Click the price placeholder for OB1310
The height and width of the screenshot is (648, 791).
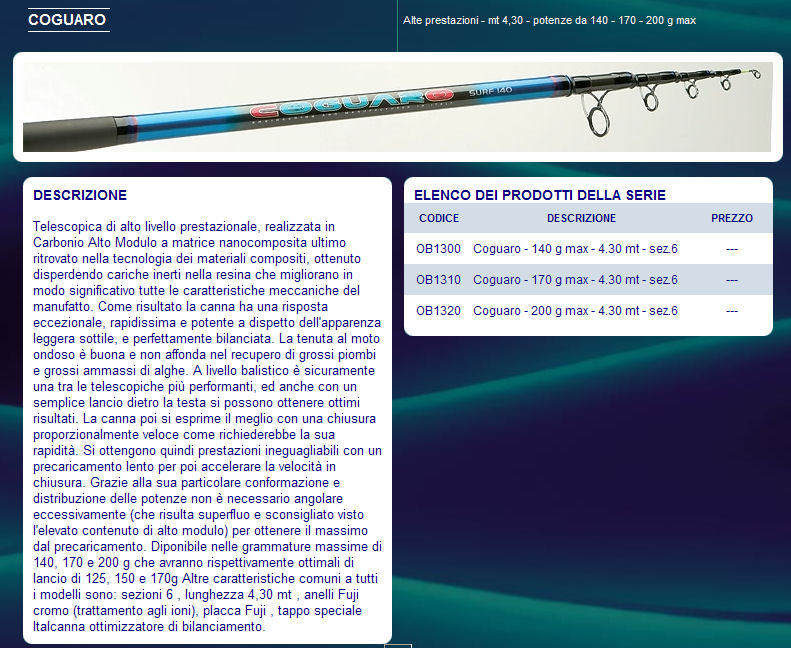click(731, 280)
